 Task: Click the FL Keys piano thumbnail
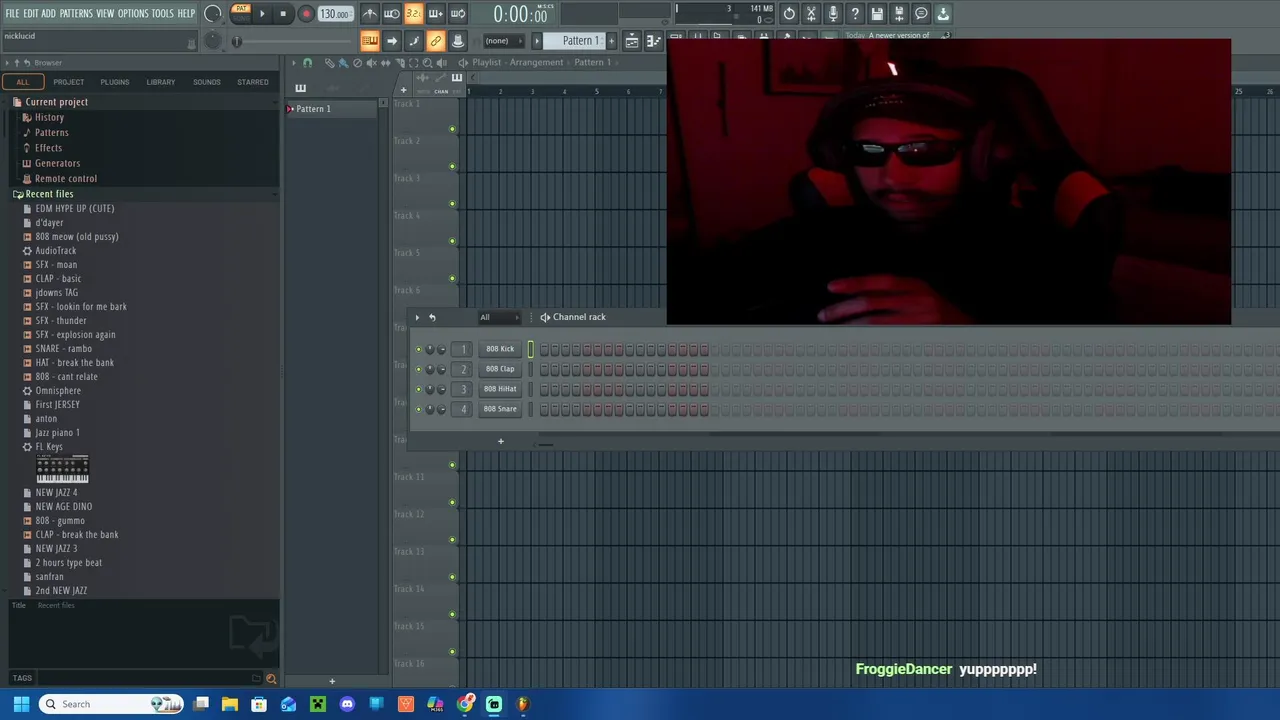click(62, 469)
